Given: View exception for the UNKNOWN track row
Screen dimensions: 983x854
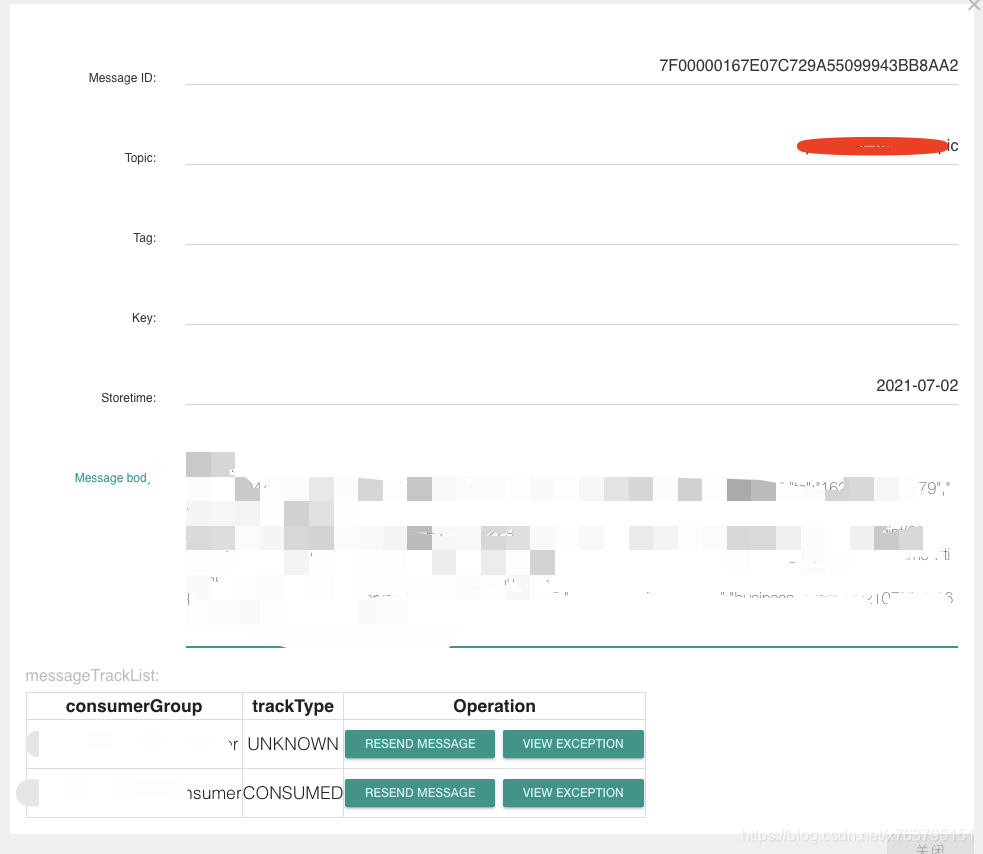Looking at the screenshot, I should tap(573, 744).
